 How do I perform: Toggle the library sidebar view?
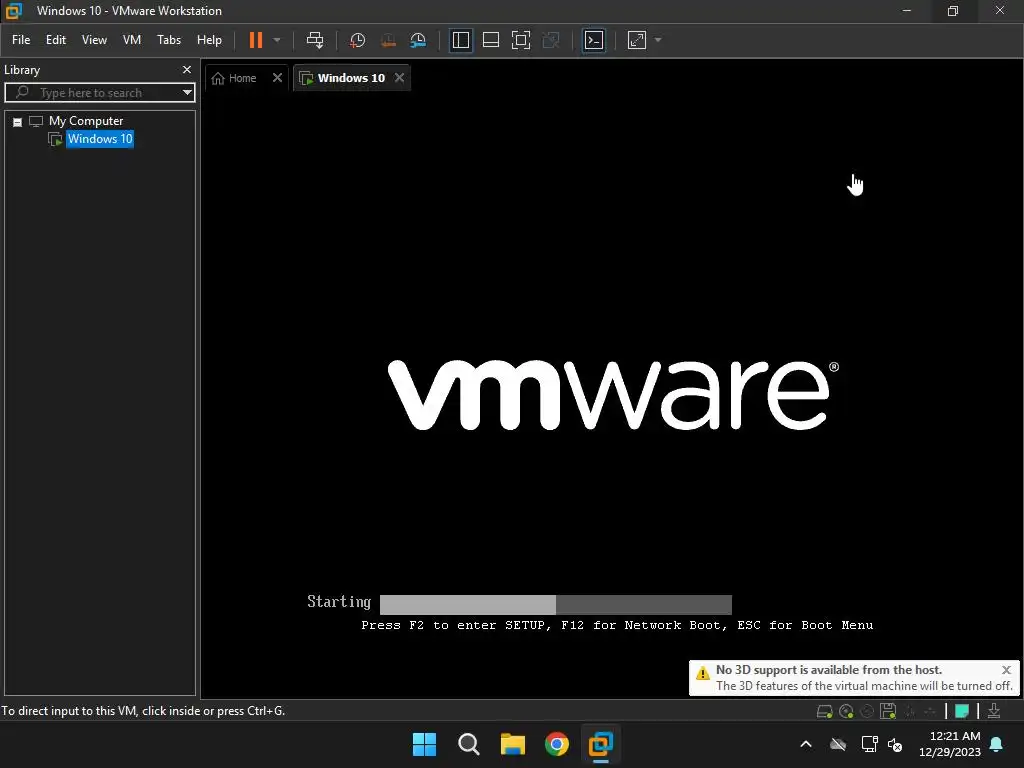point(460,40)
